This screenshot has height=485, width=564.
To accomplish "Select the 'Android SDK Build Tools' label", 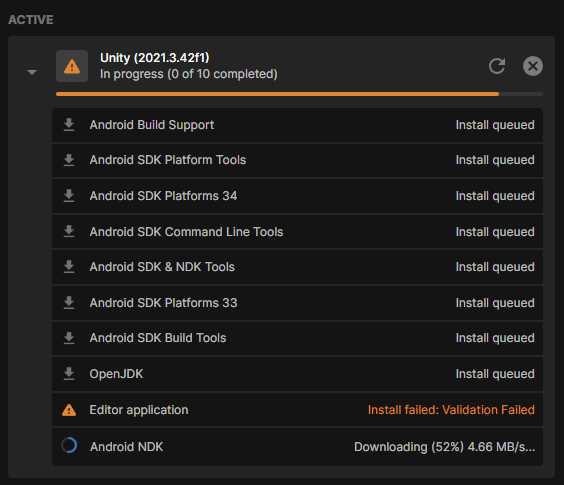I will (158, 338).
